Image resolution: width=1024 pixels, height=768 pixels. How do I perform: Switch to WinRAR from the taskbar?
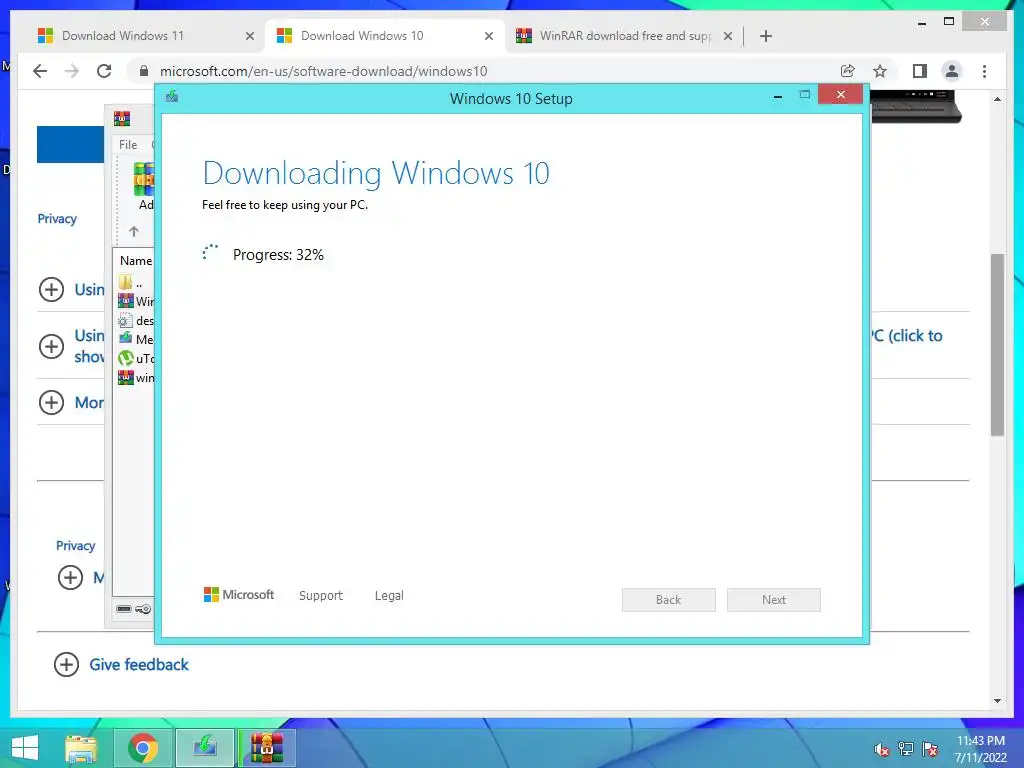click(x=267, y=748)
